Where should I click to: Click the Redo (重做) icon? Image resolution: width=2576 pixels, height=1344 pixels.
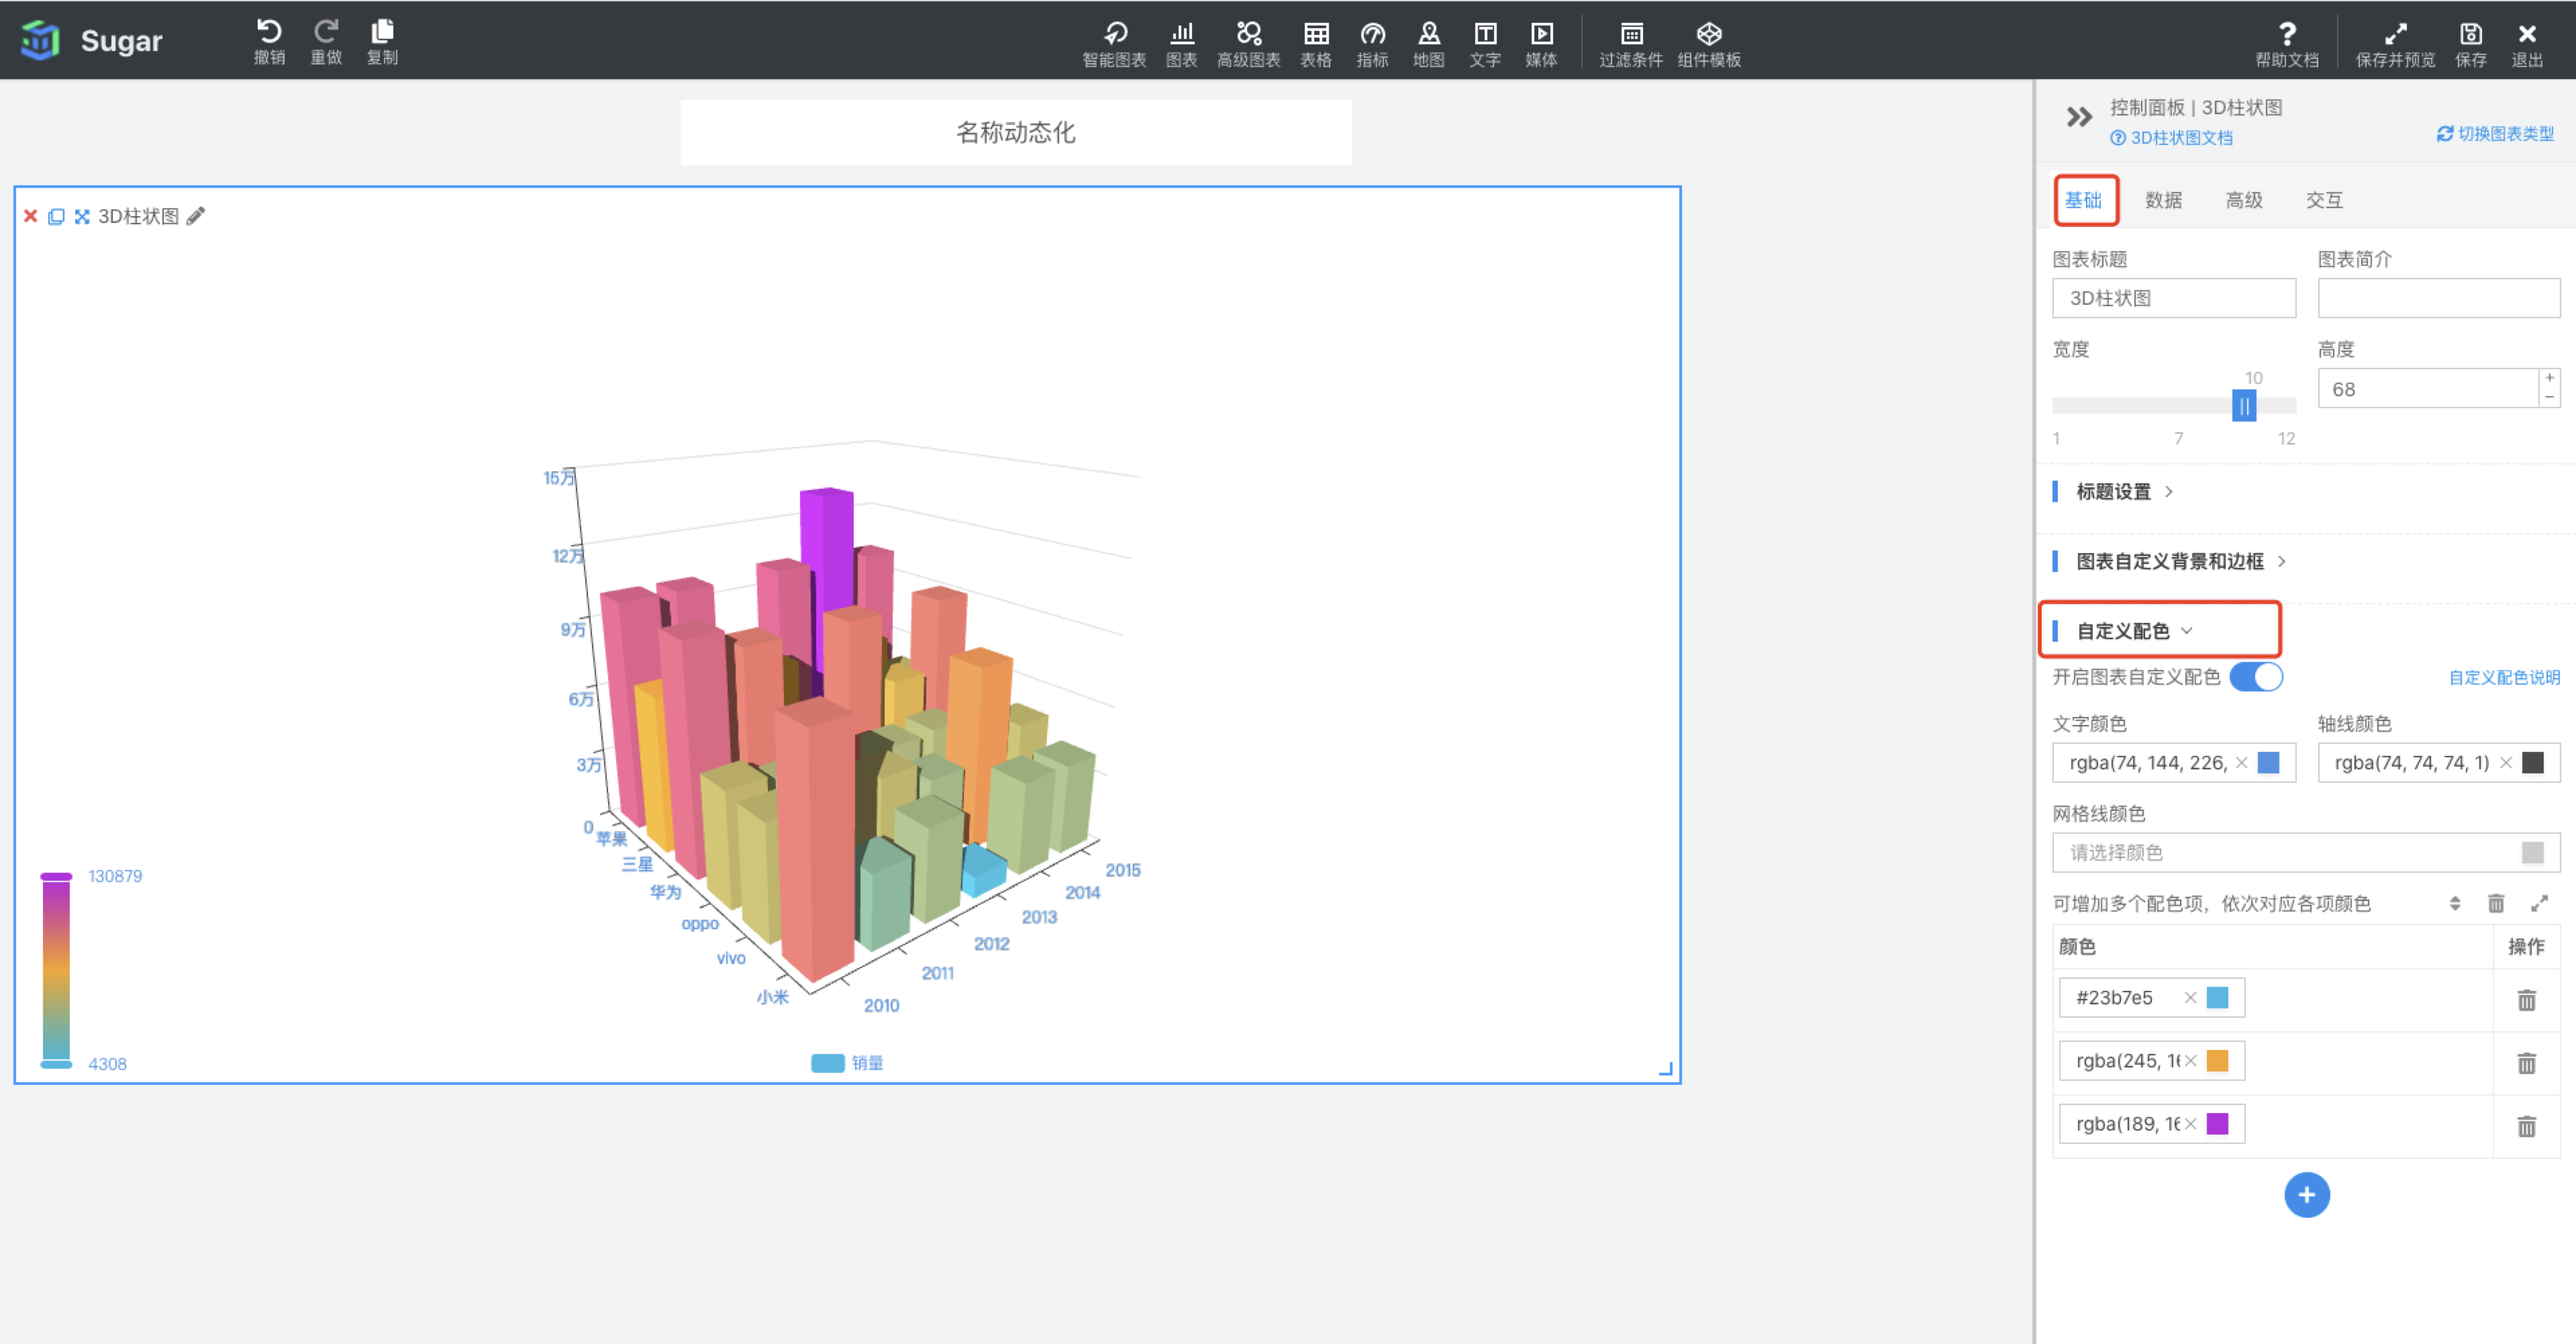tap(326, 41)
